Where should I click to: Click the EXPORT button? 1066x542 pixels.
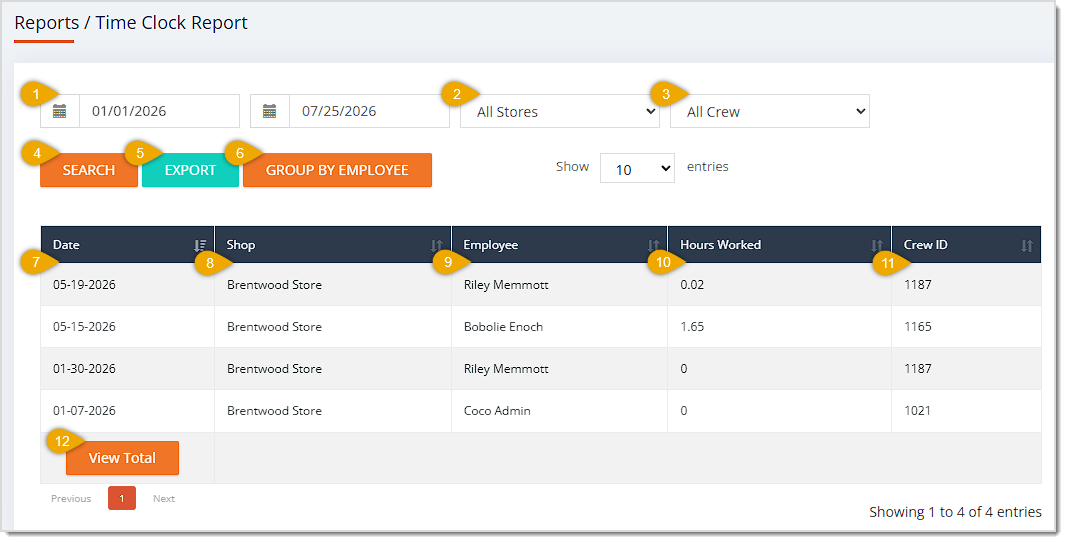190,170
